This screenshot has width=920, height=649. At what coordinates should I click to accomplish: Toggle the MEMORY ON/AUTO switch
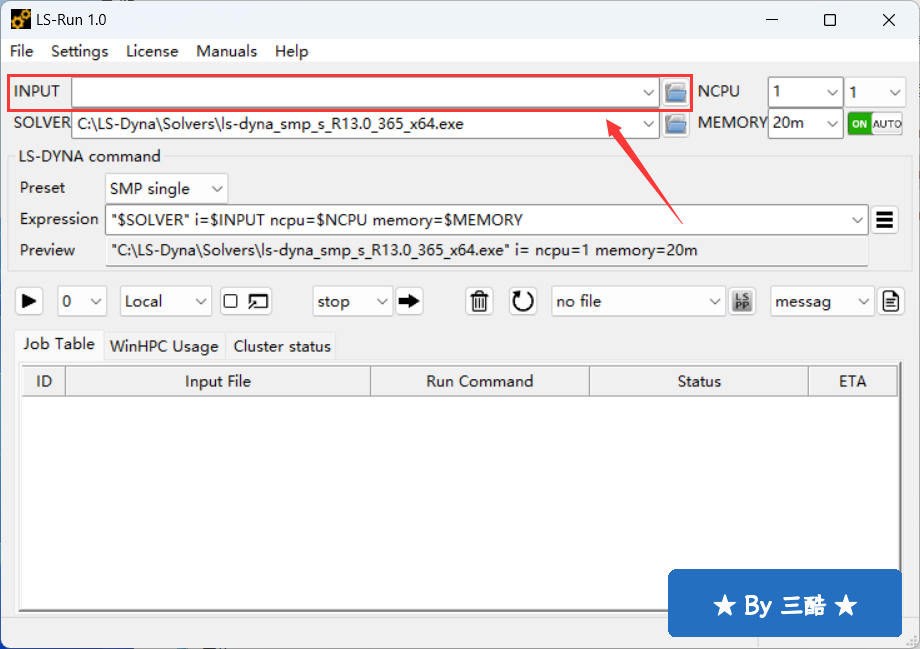pyautogui.click(x=875, y=124)
